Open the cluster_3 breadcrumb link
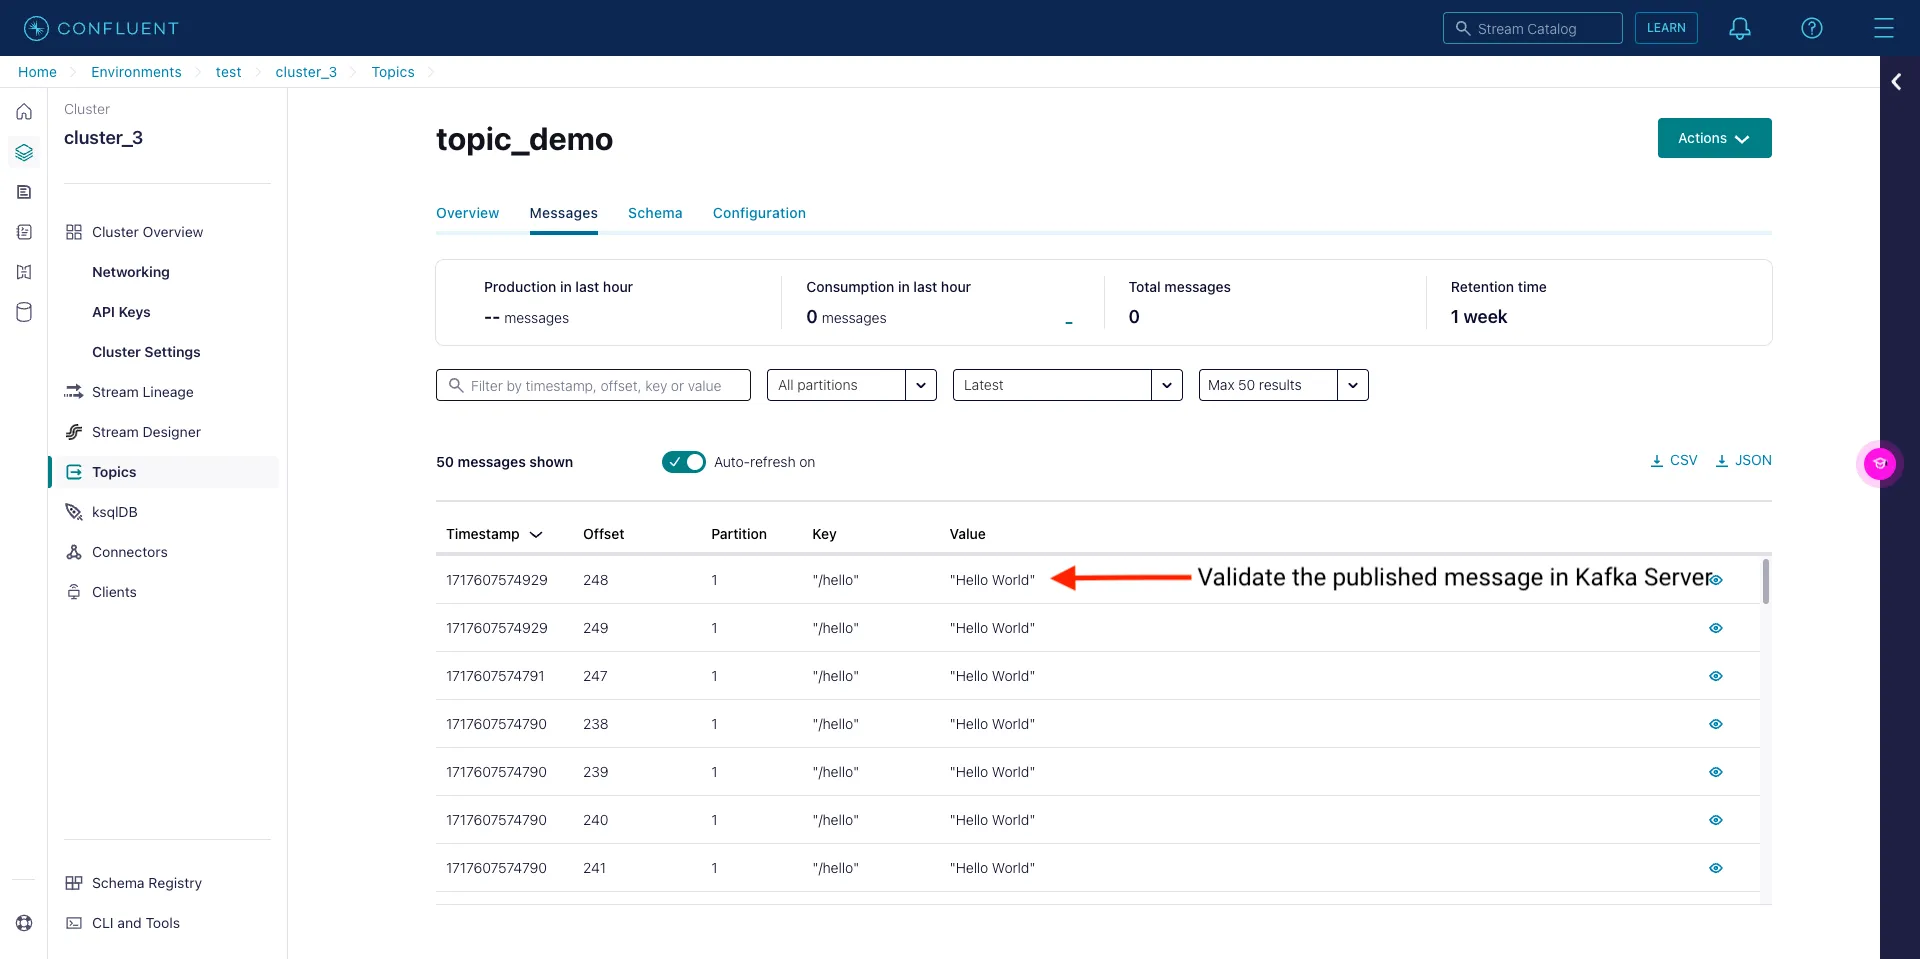Screen dimensions: 1920x959 tap(306, 72)
